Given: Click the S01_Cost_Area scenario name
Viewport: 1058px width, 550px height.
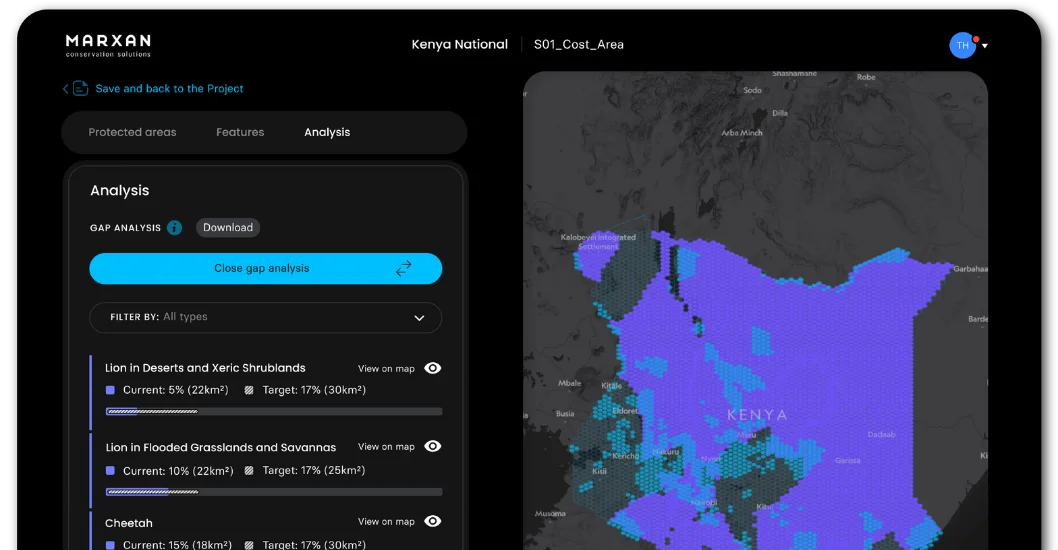Looking at the screenshot, I should (579, 45).
